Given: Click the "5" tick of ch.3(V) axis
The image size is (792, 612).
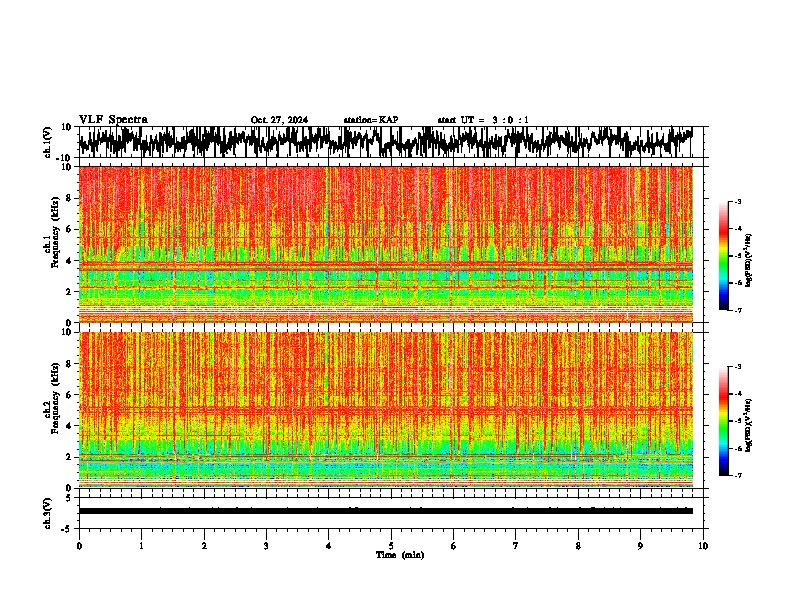Looking at the screenshot, I should [x=69, y=498].
